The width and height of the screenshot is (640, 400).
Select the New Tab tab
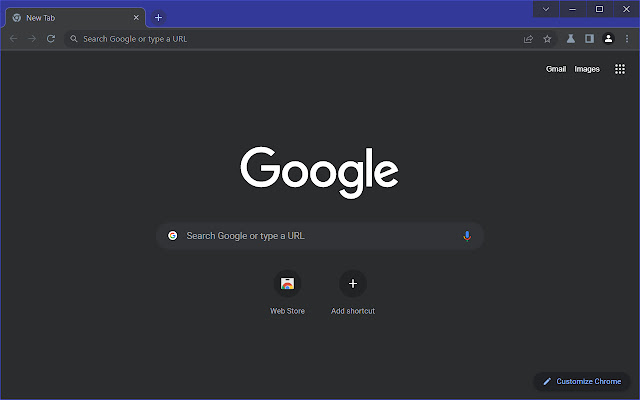[75, 18]
